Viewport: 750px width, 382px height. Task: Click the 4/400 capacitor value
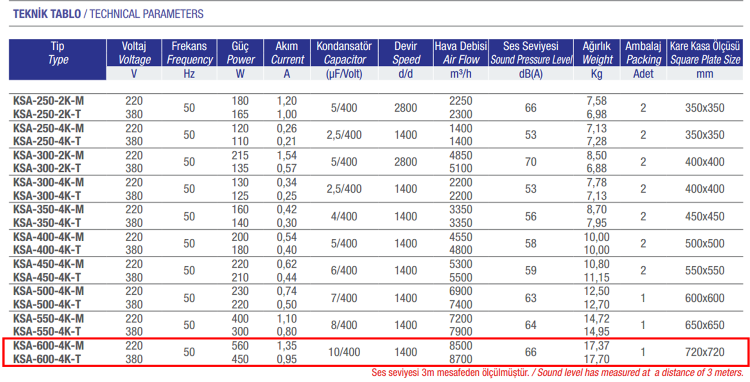point(344,217)
